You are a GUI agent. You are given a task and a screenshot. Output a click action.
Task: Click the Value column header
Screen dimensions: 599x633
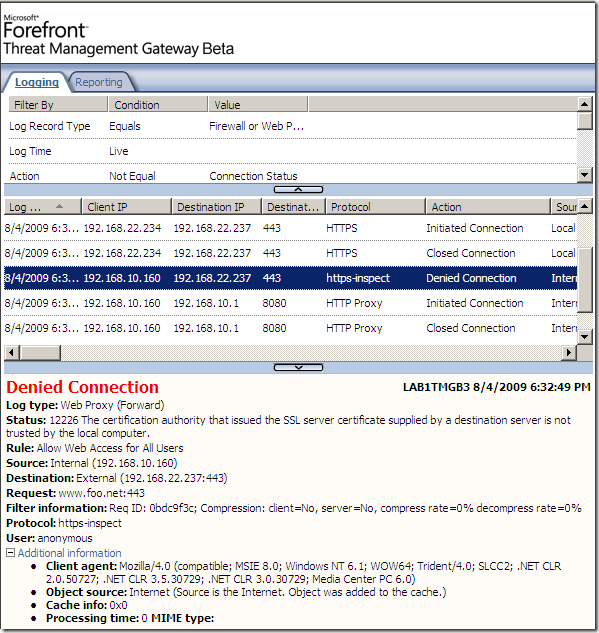[x=258, y=105]
